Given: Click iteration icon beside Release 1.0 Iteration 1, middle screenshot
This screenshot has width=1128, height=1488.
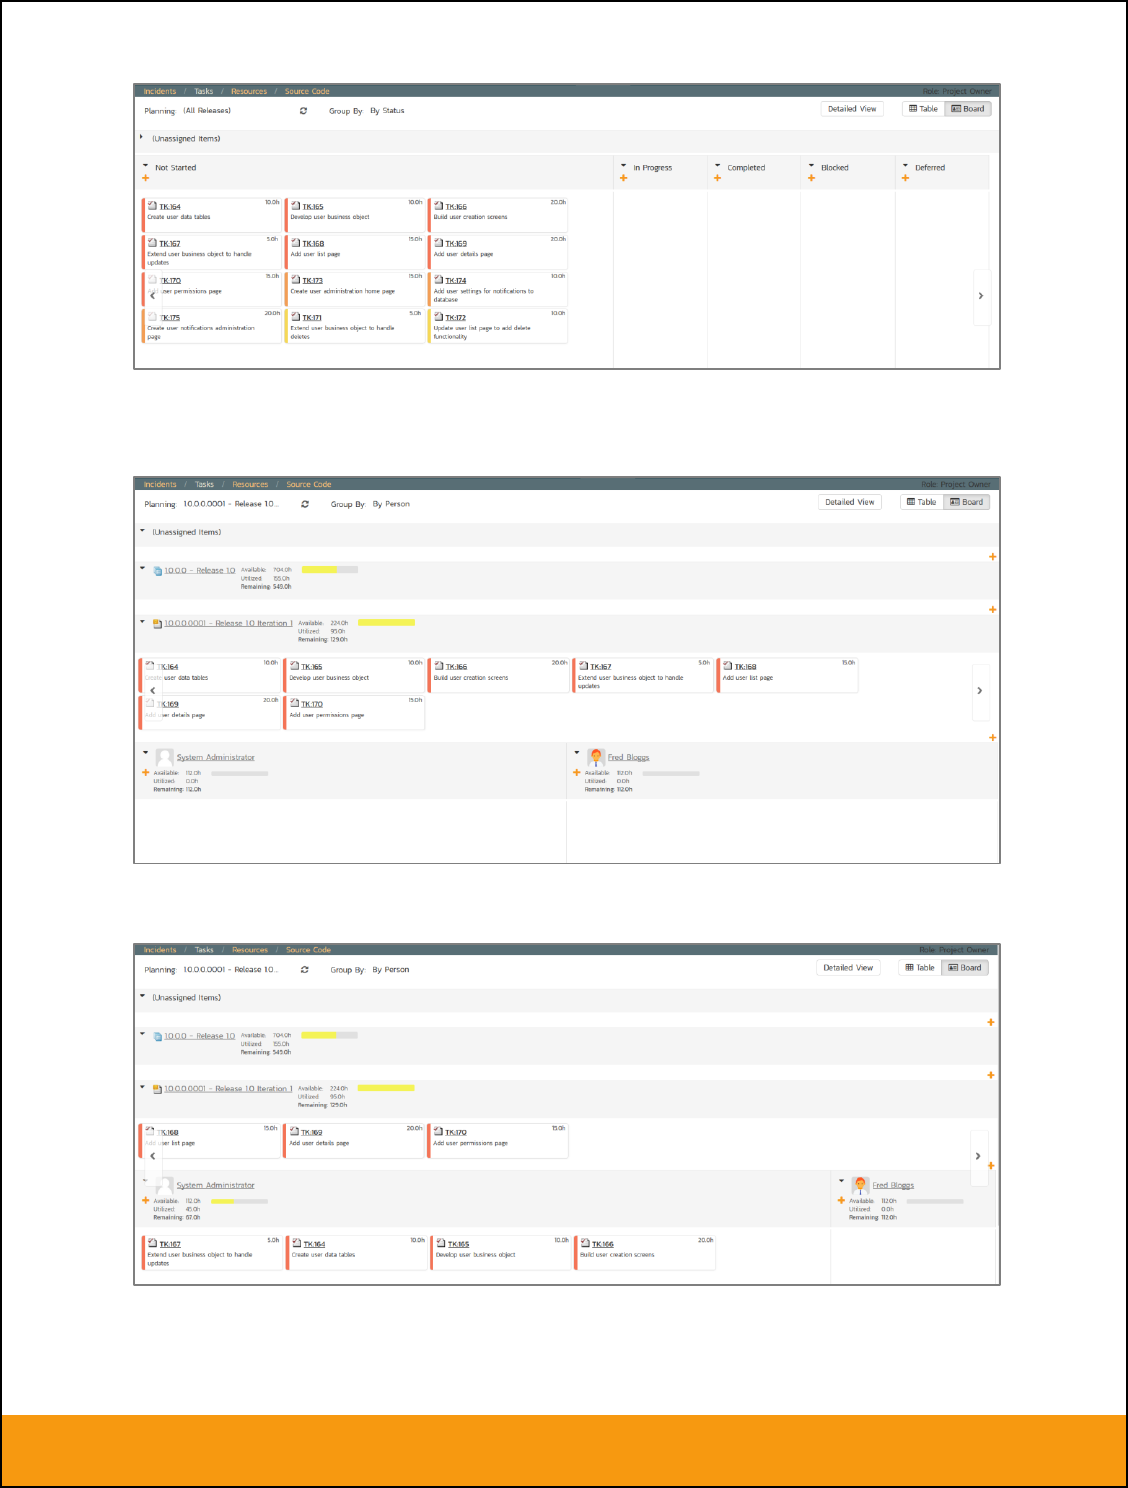Looking at the screenshot, I should click(157, 623).
